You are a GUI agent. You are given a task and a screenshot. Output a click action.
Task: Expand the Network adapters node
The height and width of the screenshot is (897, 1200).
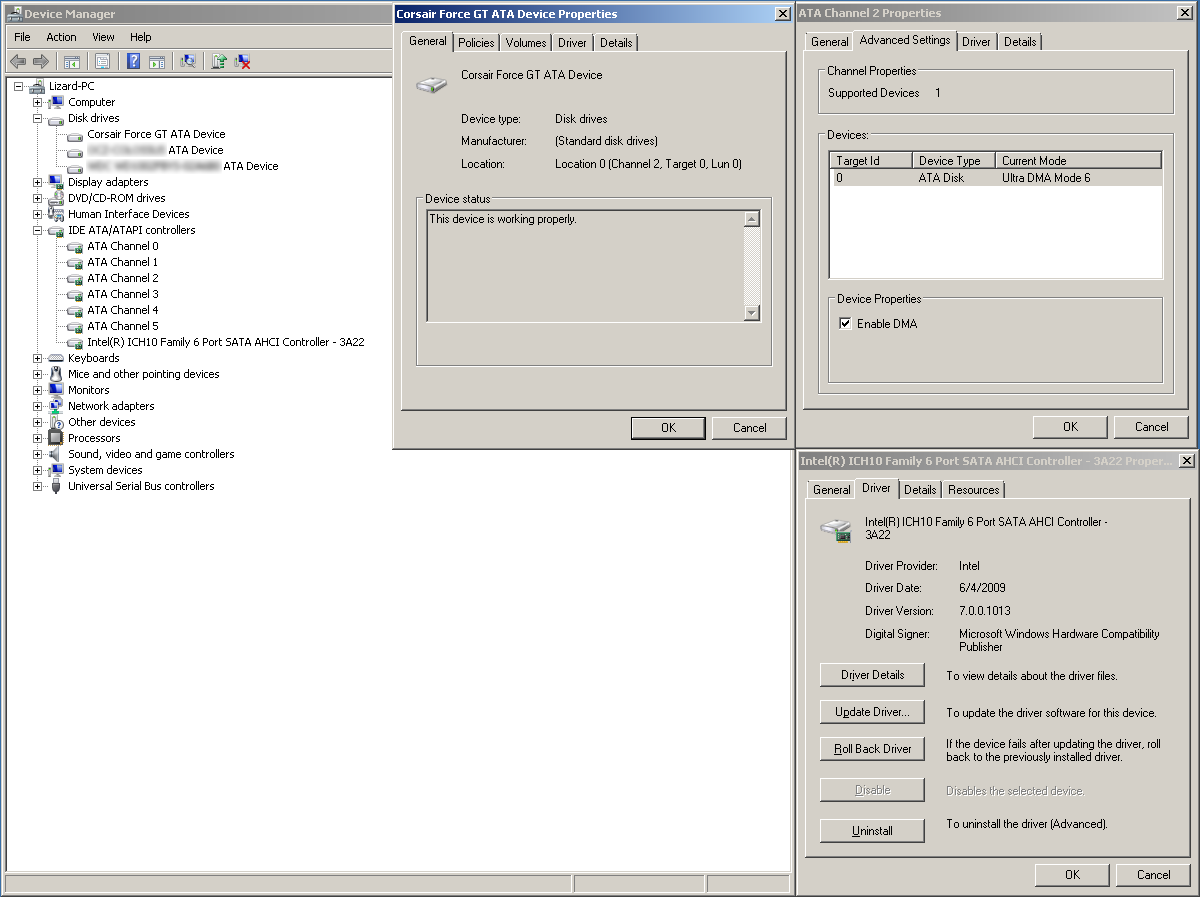coord(37,406)
